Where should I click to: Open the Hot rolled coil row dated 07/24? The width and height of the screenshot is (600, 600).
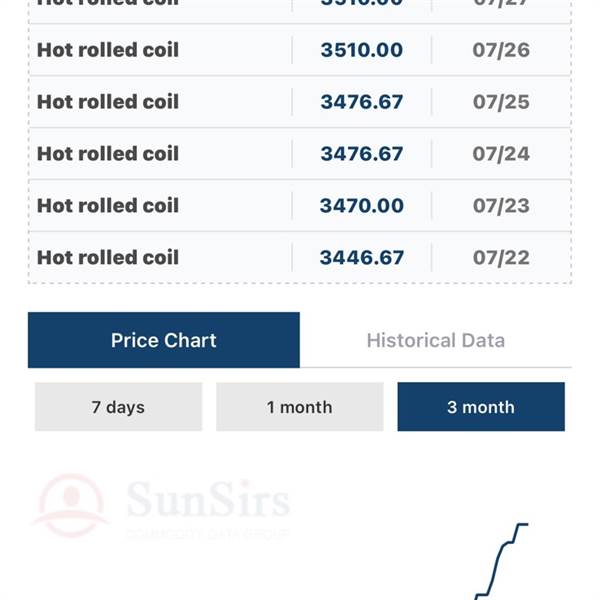point(300,154)
